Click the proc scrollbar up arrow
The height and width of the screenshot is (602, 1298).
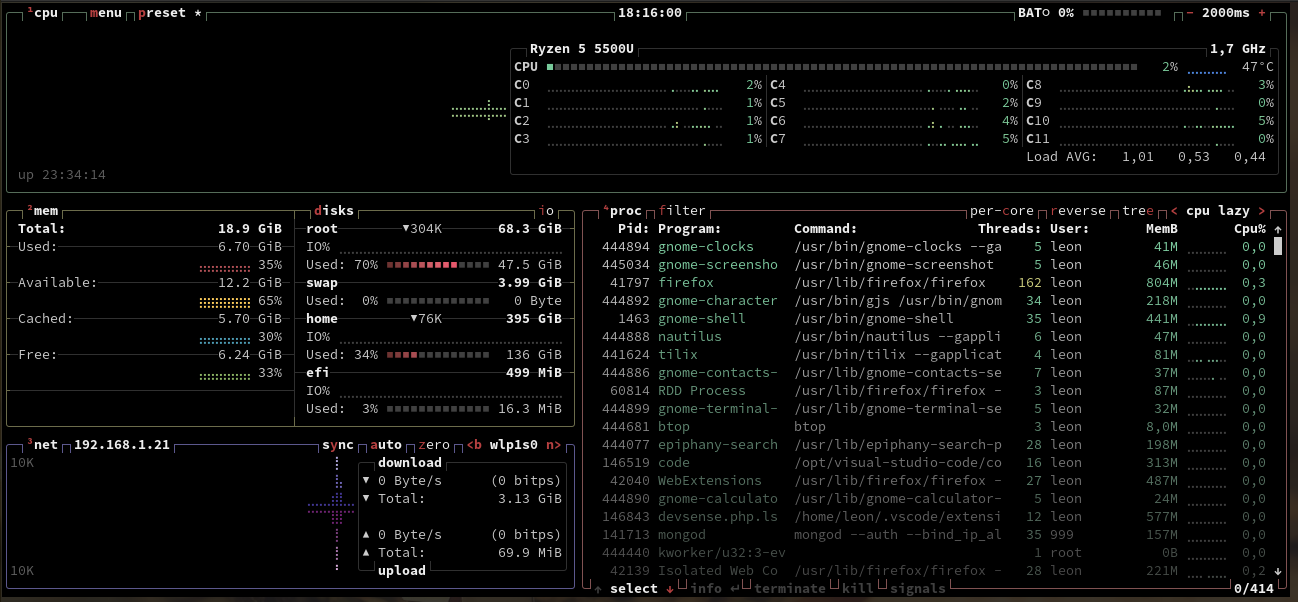[1277, 229]
